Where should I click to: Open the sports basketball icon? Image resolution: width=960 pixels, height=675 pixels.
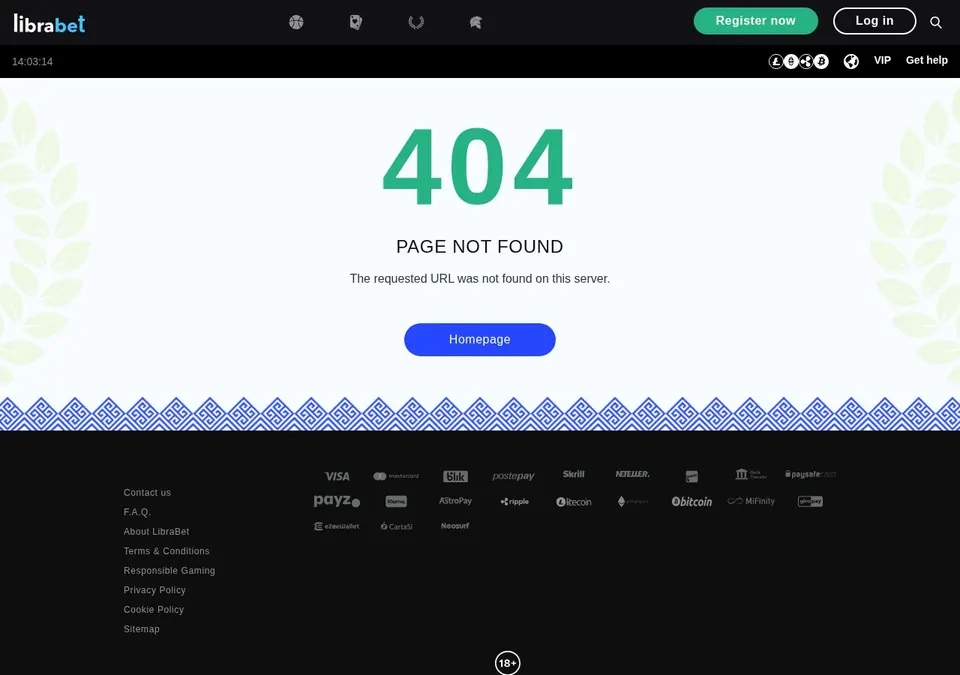click(x=296, y=23)
